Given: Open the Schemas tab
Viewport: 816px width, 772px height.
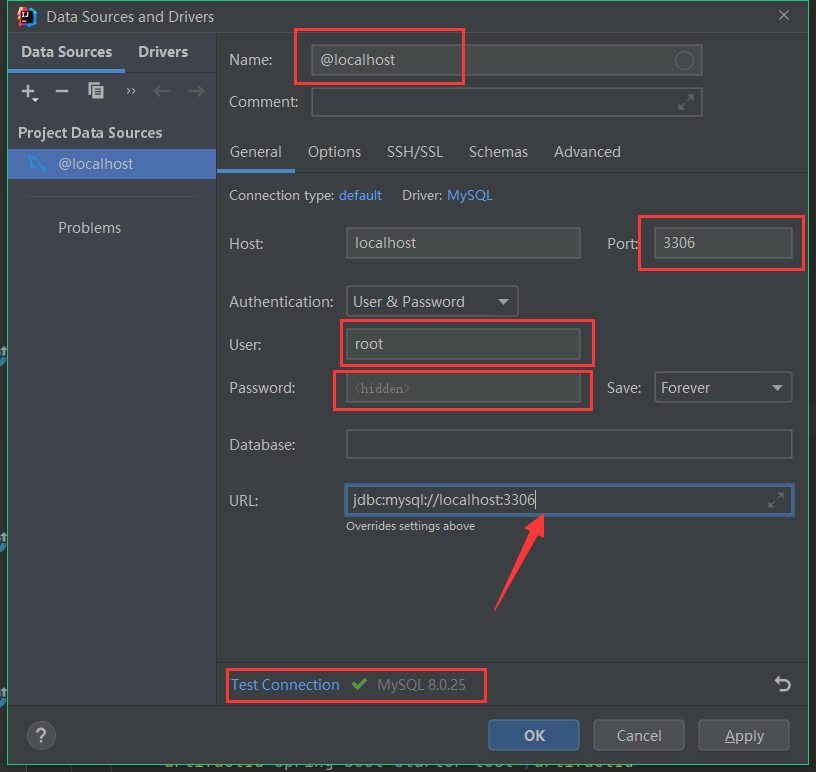Looking at the screenshot, I should pyautogui.click(x=498, y=152).
